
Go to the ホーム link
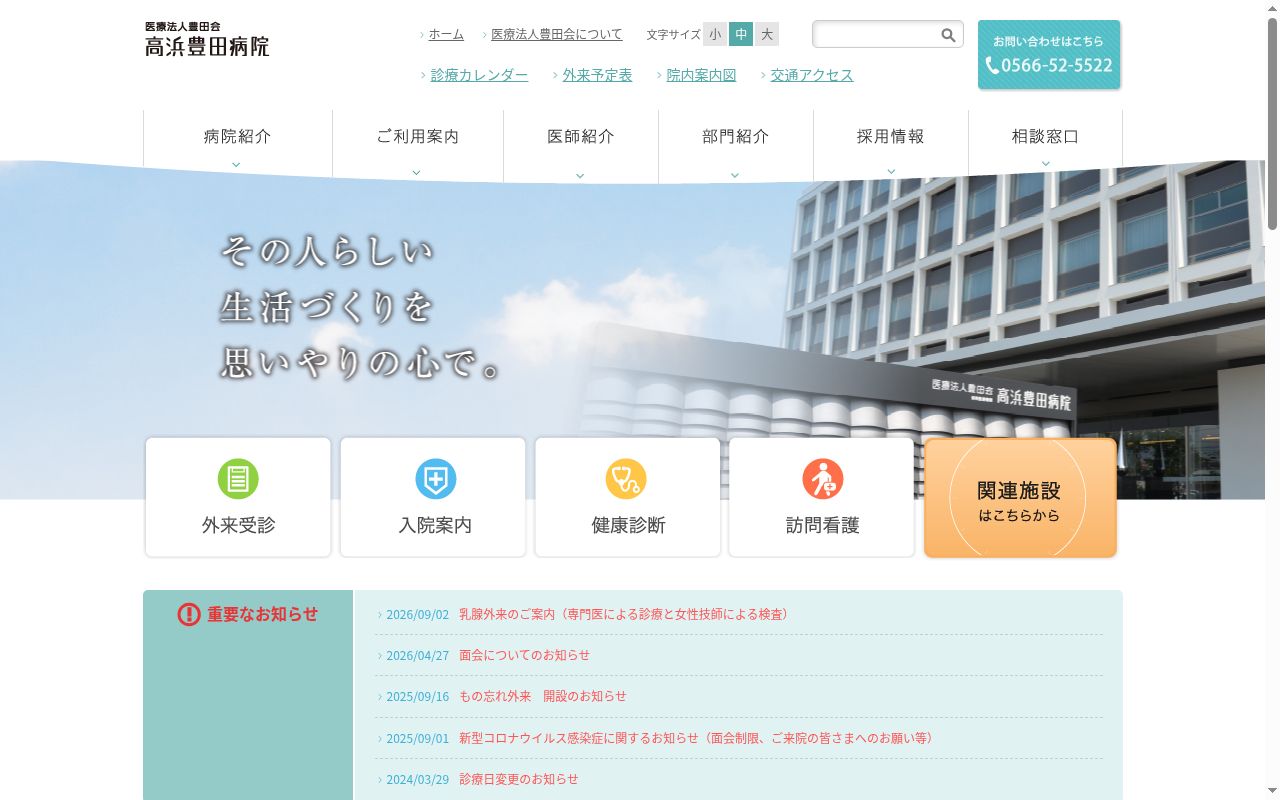point(446,34)
